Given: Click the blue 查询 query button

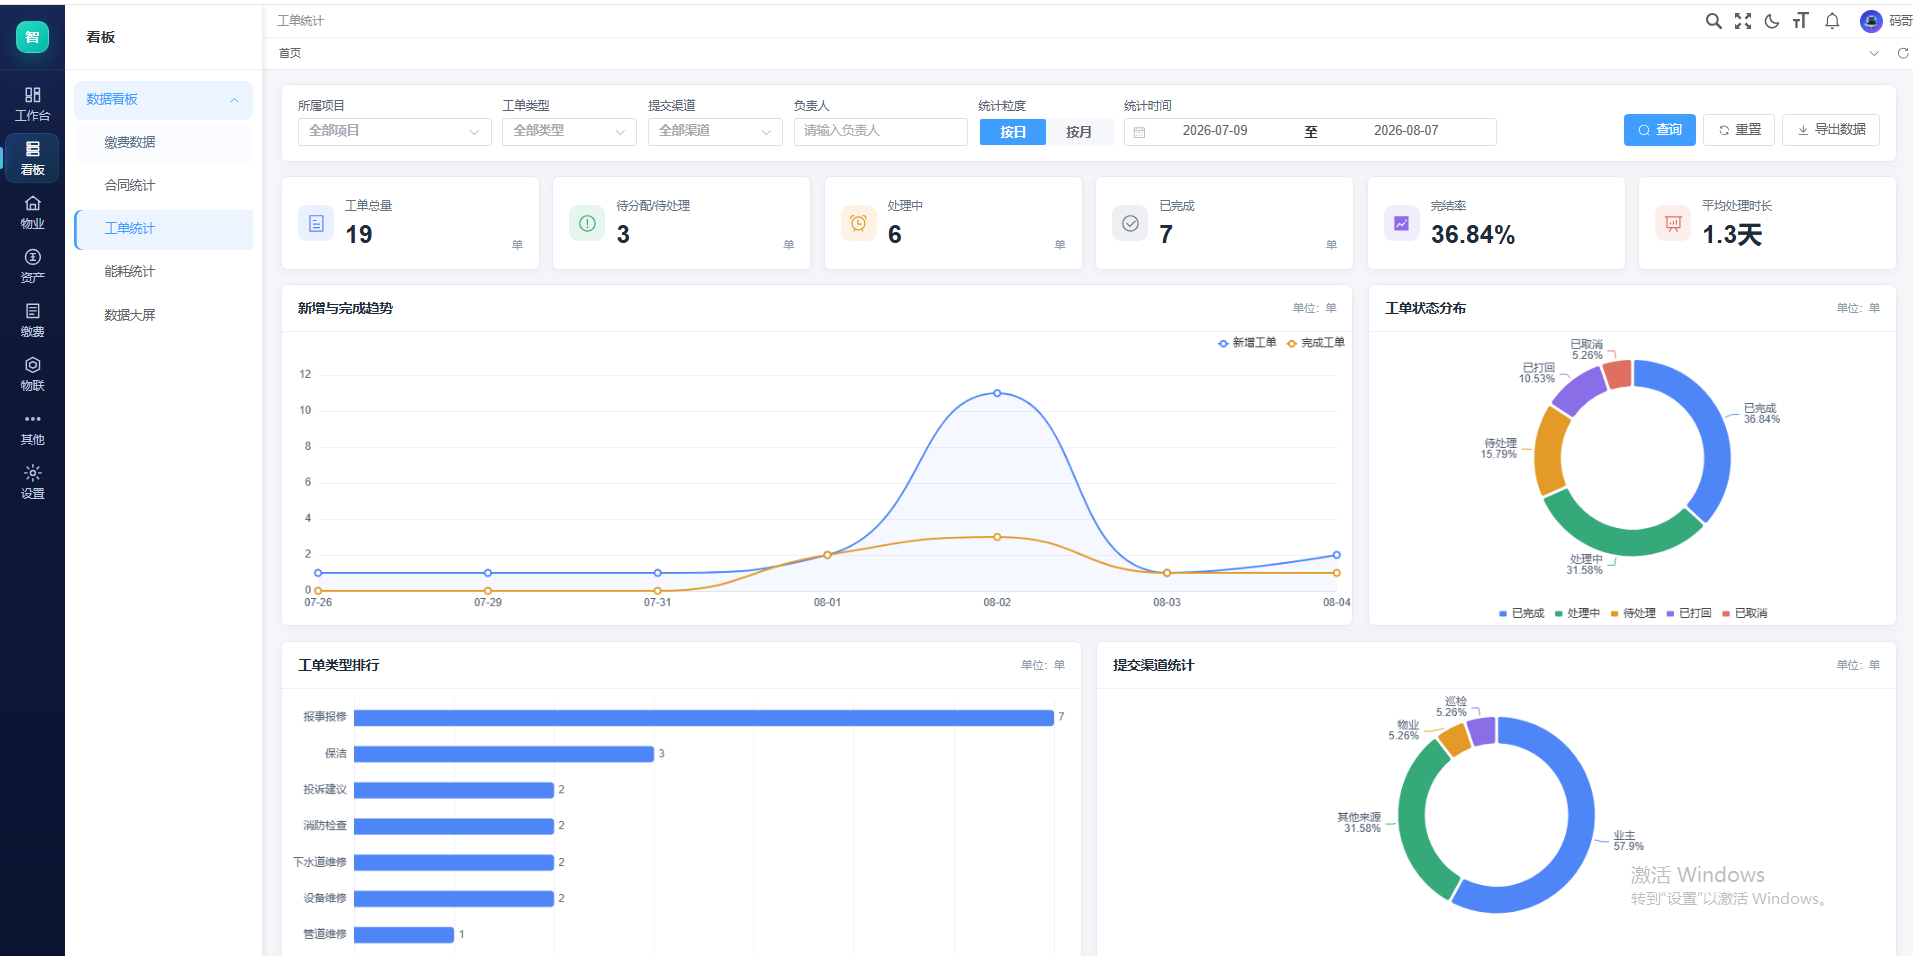Looking at the screenshot, I should pos(1659,130).
